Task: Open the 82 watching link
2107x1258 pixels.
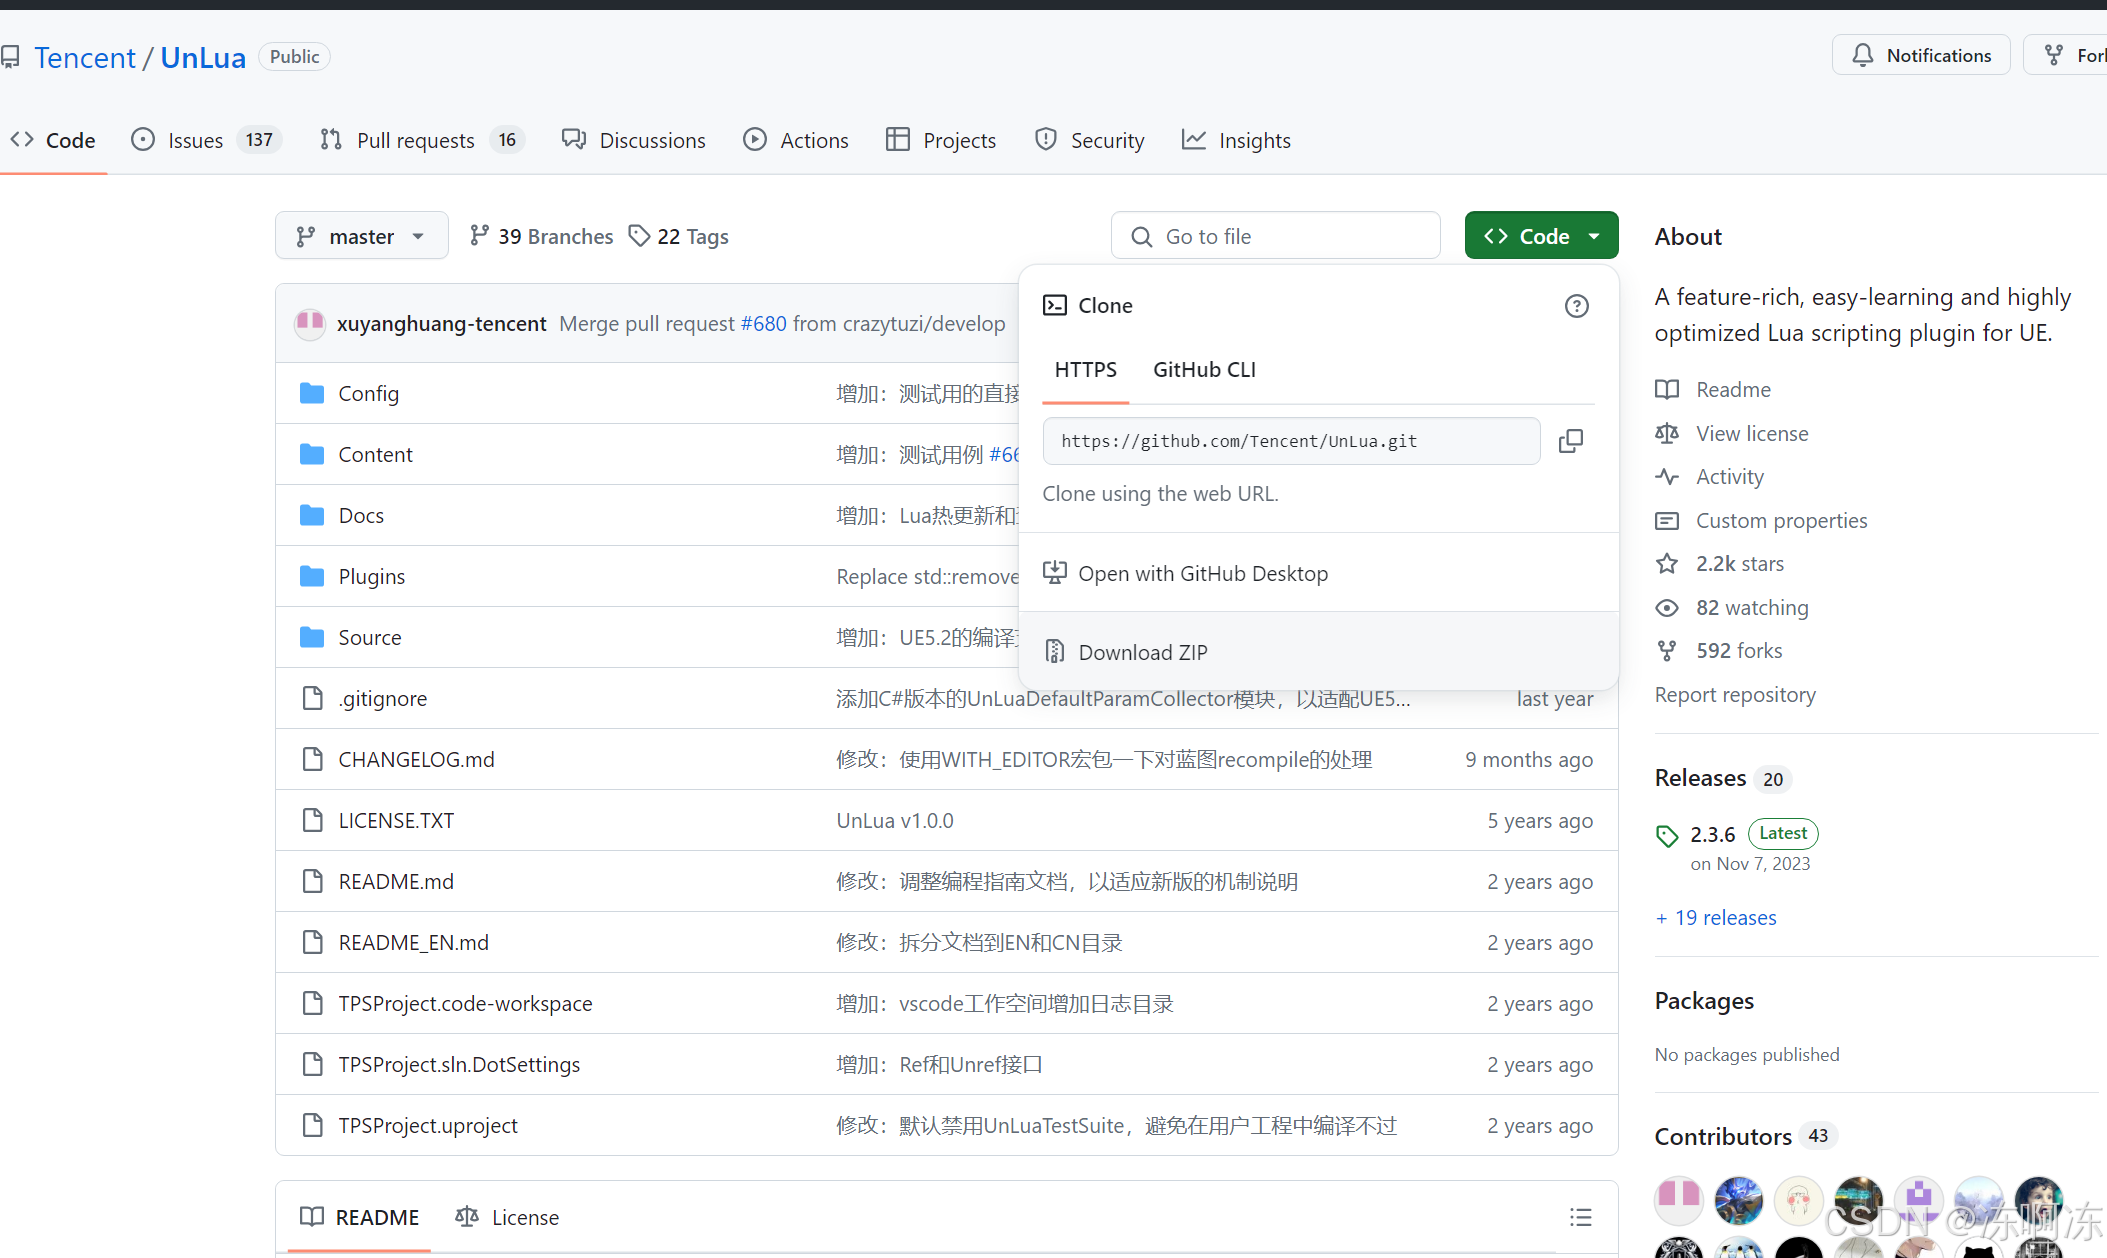Action: 1751,607
